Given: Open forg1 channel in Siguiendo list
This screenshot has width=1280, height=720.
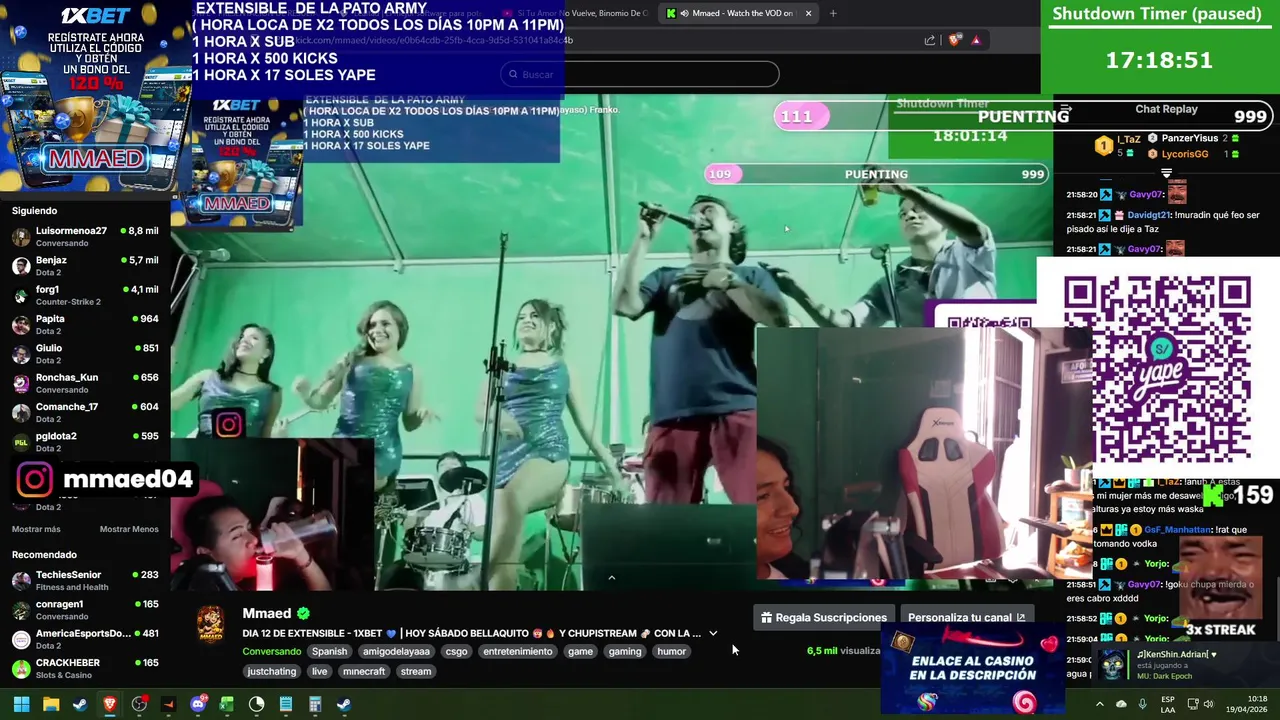Looking at the screenshot, I should point(85,295).
